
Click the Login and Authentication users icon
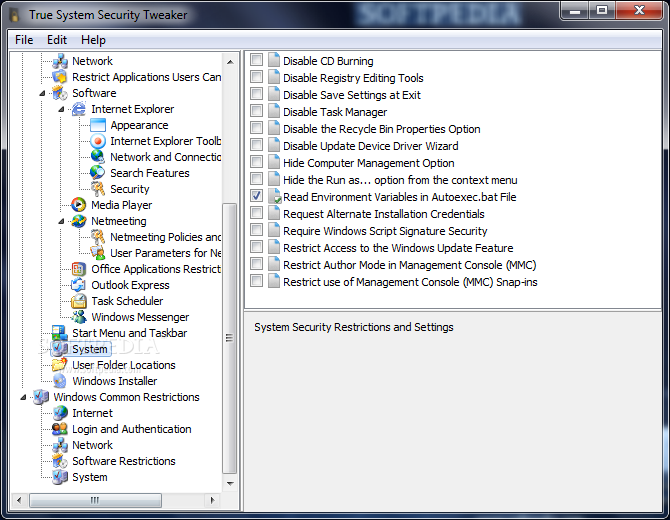60,429
